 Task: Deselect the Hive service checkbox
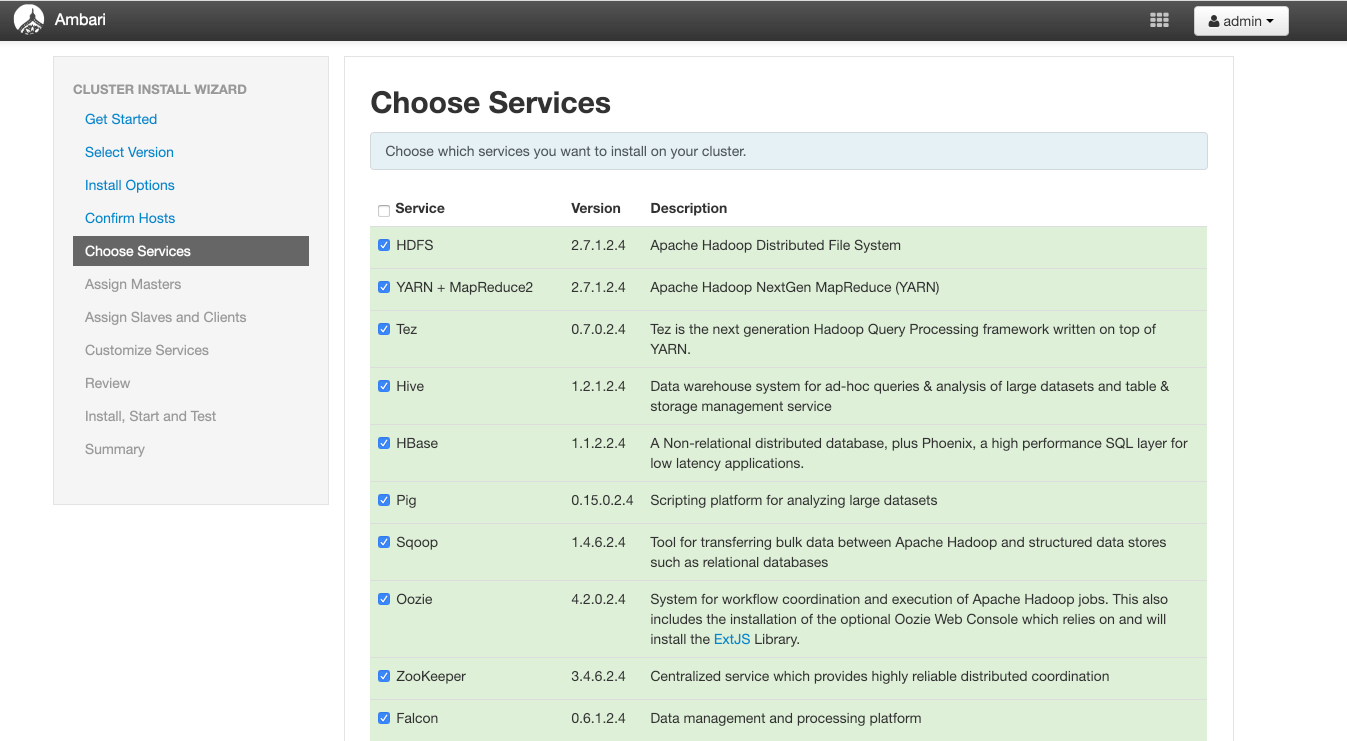384,386
